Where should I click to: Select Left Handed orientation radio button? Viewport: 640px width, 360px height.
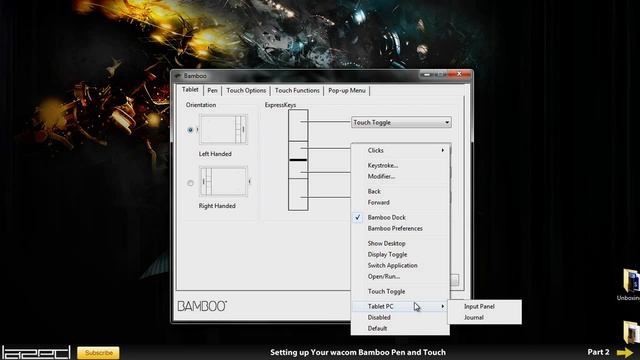[190, 130]
